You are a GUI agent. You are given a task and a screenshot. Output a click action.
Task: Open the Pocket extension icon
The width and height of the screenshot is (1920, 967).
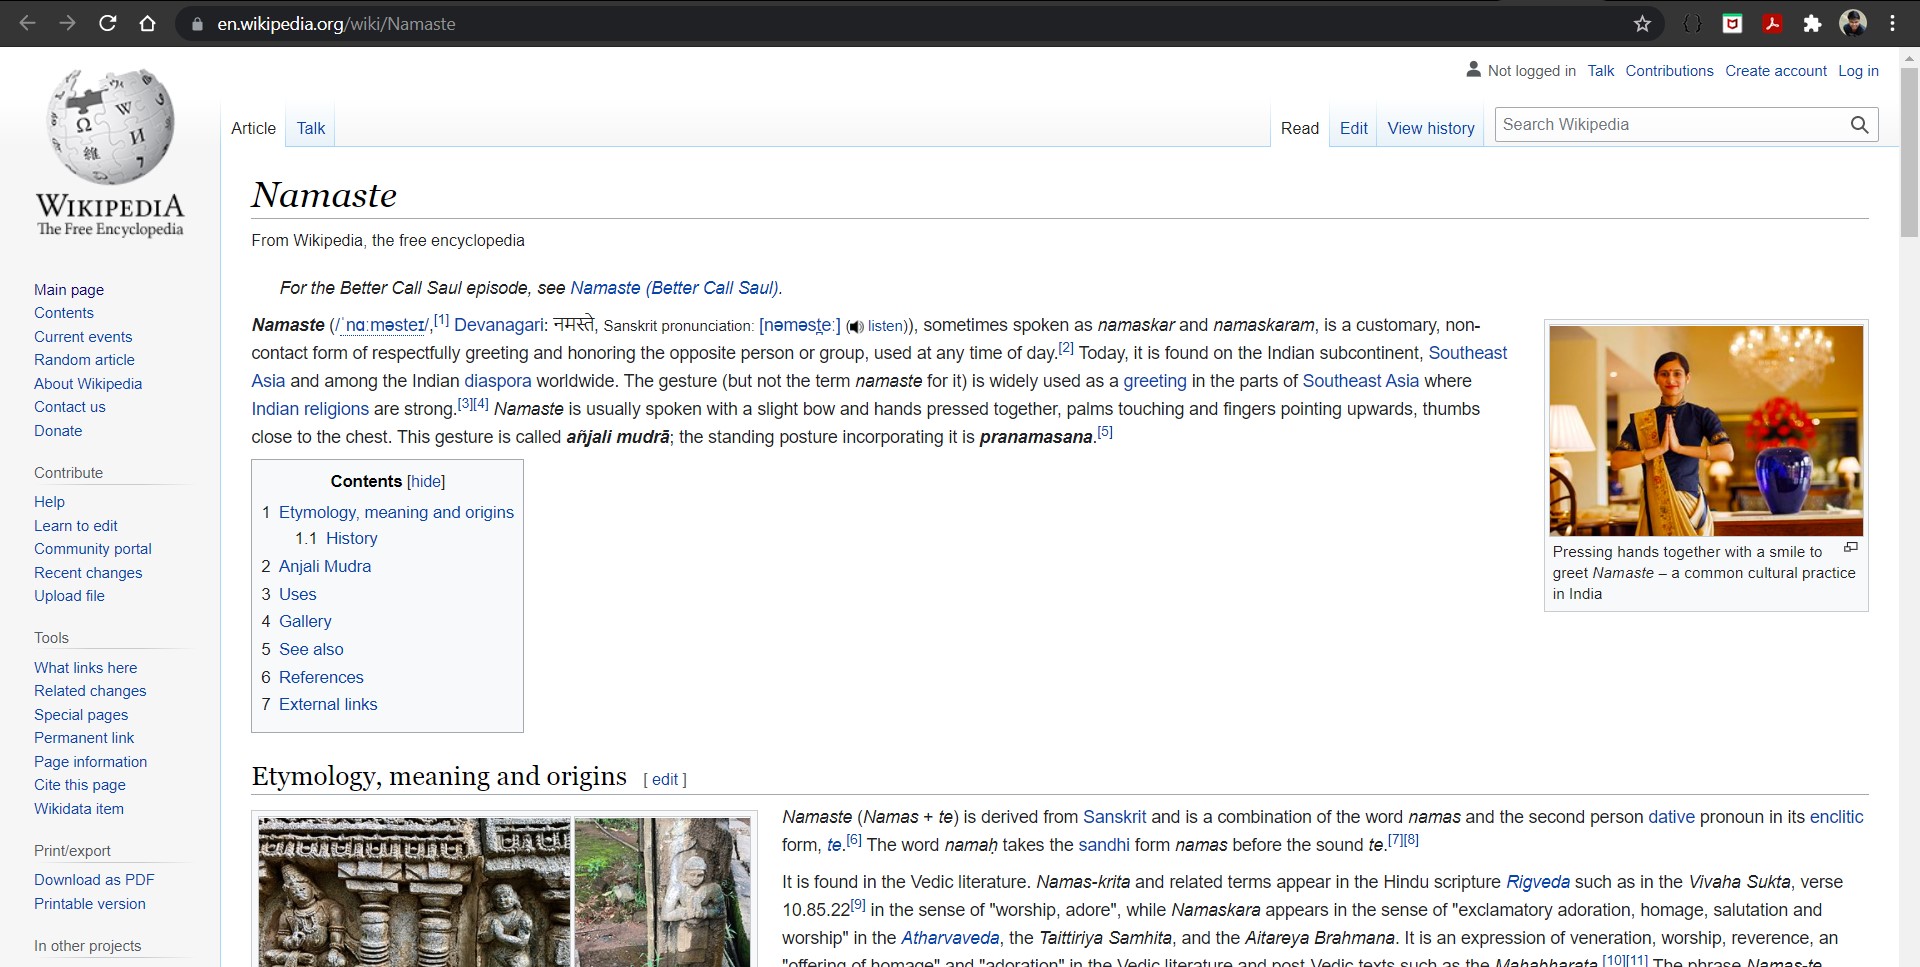coord(1732,24)
